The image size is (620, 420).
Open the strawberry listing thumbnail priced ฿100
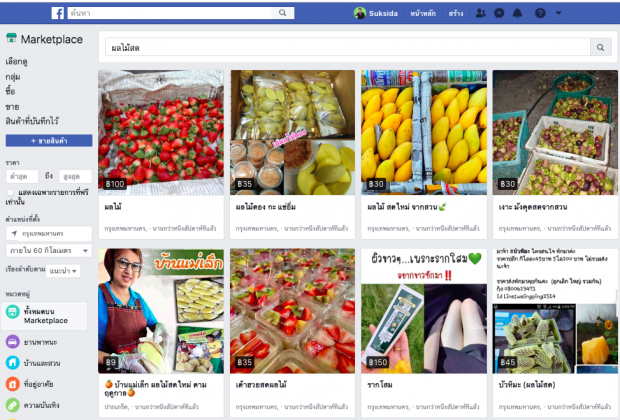click(x=161, y=132)
